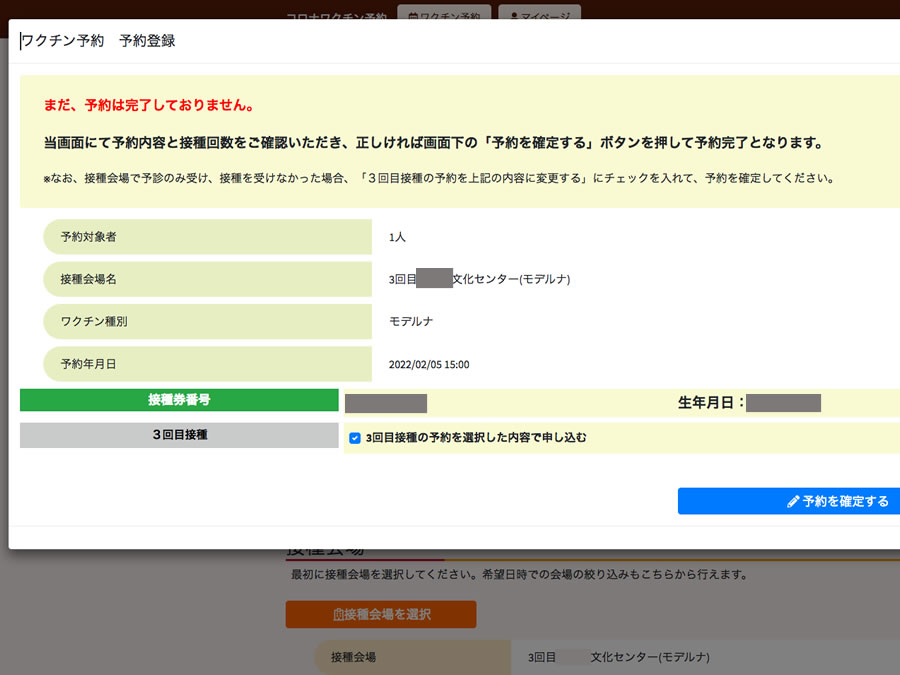This screenshot has width=900, height=675.
Task: Click the red まだ、予約は完了しておりません warning
Action: point(148,105)
